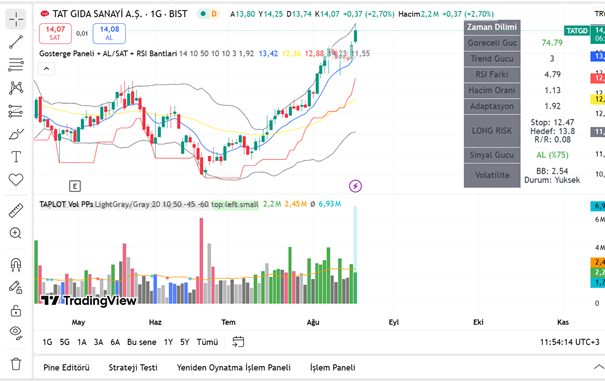The image size is (605, 381).
Task: Select the 1G time range
Action: [47, 342]
